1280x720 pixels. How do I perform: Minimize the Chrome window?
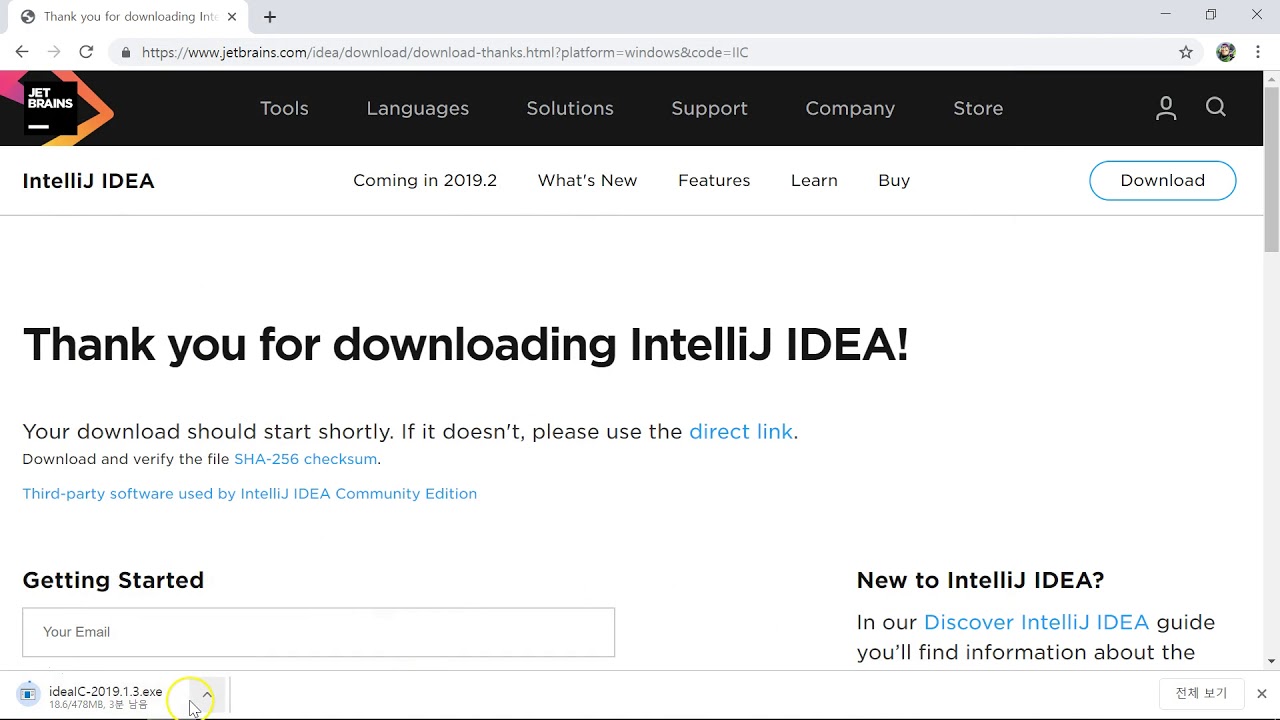pos(1165,15)
